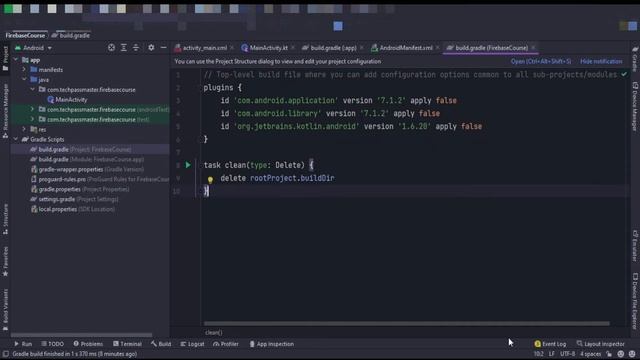This screenshot has height=360, width=640.
Task: Close the activity_main.xml tab
Action: point(232,48)
